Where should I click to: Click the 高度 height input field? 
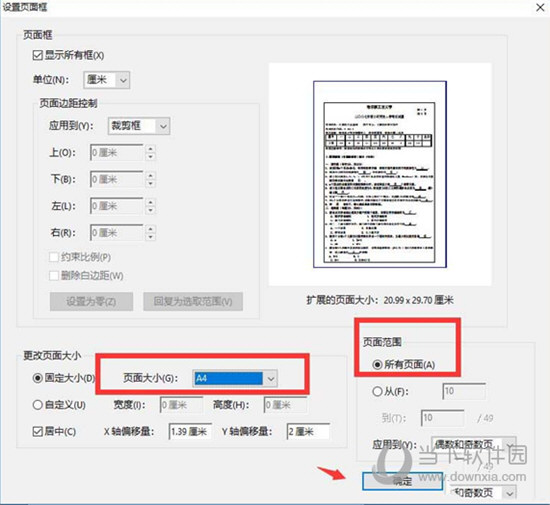[x=286, y=405]
